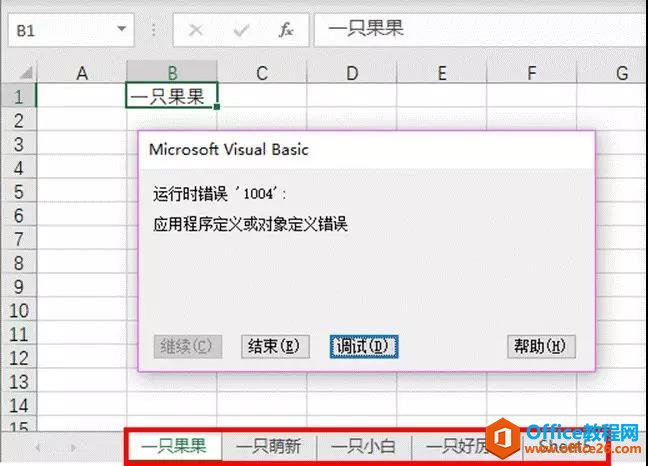648x466 pixels.
Task: Select row 1 header
Action: pyautogui.click(x=18, y=95)
